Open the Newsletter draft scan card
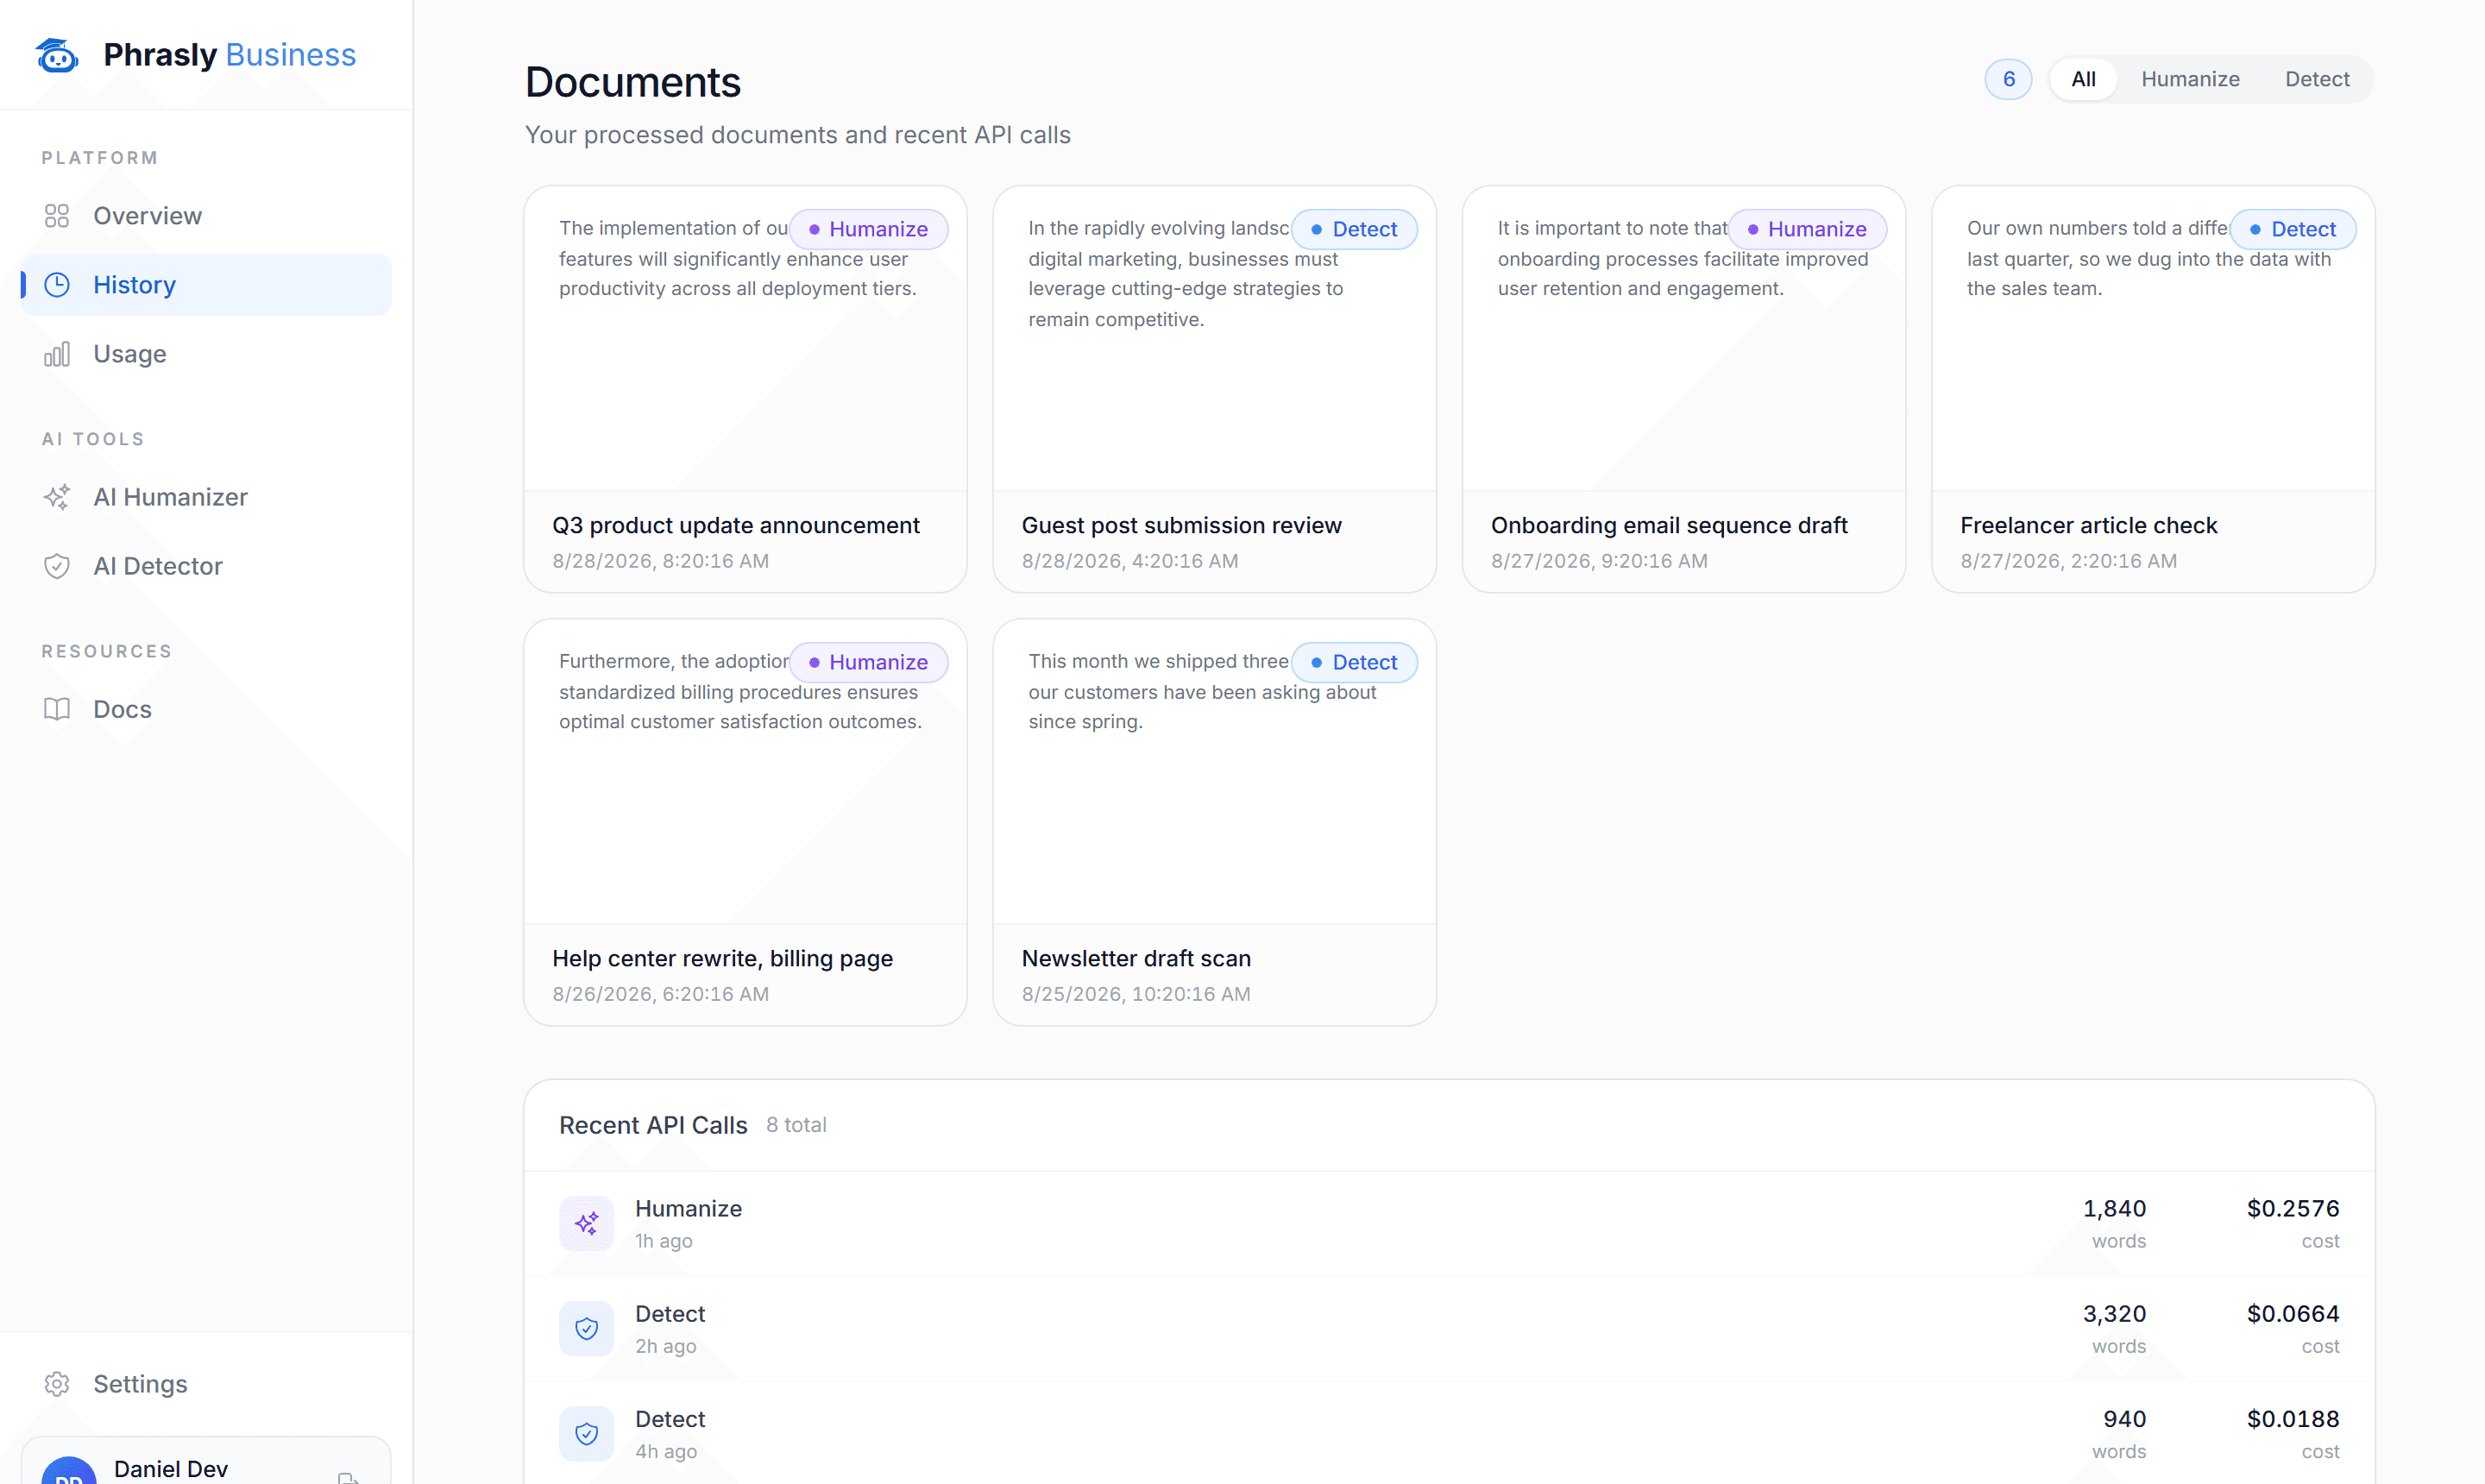The height and width of the screenshot is (1484, 2485). pos(1214,822)
